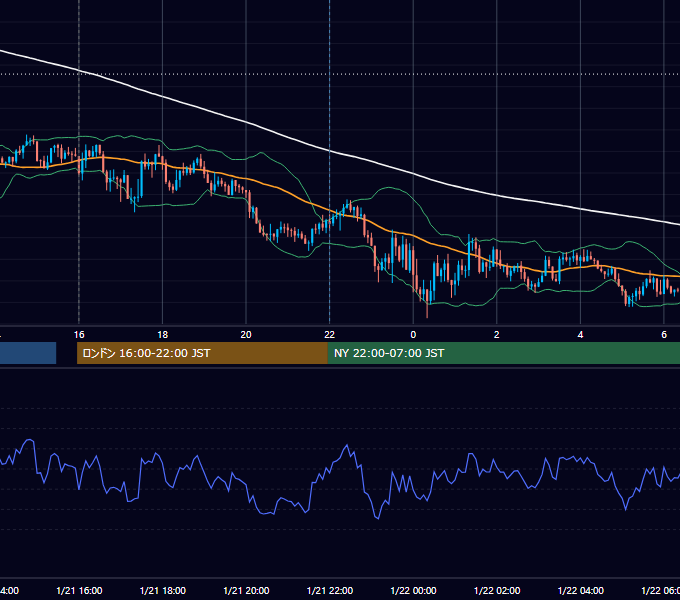The height and width of the screenshot is (600, 680).
Task: Click the 1/21 16:00 date label
Action: (79, 590)
